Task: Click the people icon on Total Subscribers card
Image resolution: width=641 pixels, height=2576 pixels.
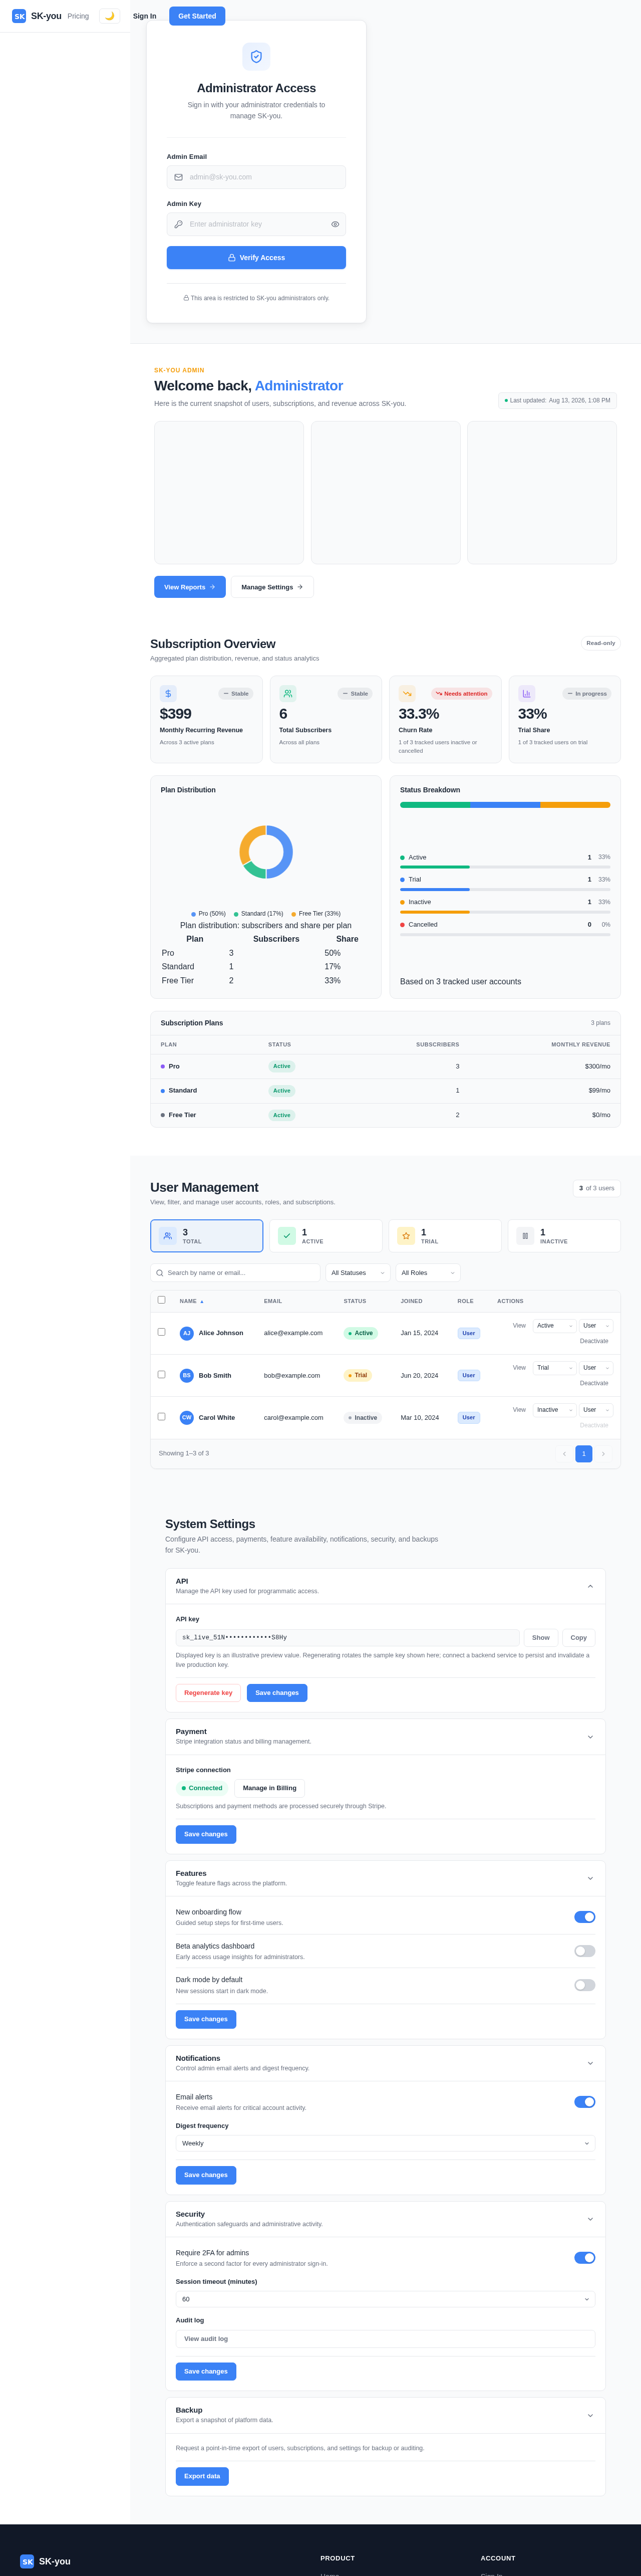Action: click(288, 693)
